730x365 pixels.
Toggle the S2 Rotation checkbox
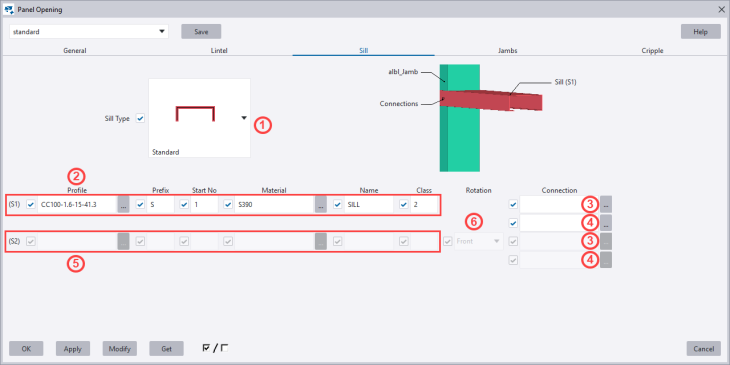448,242
